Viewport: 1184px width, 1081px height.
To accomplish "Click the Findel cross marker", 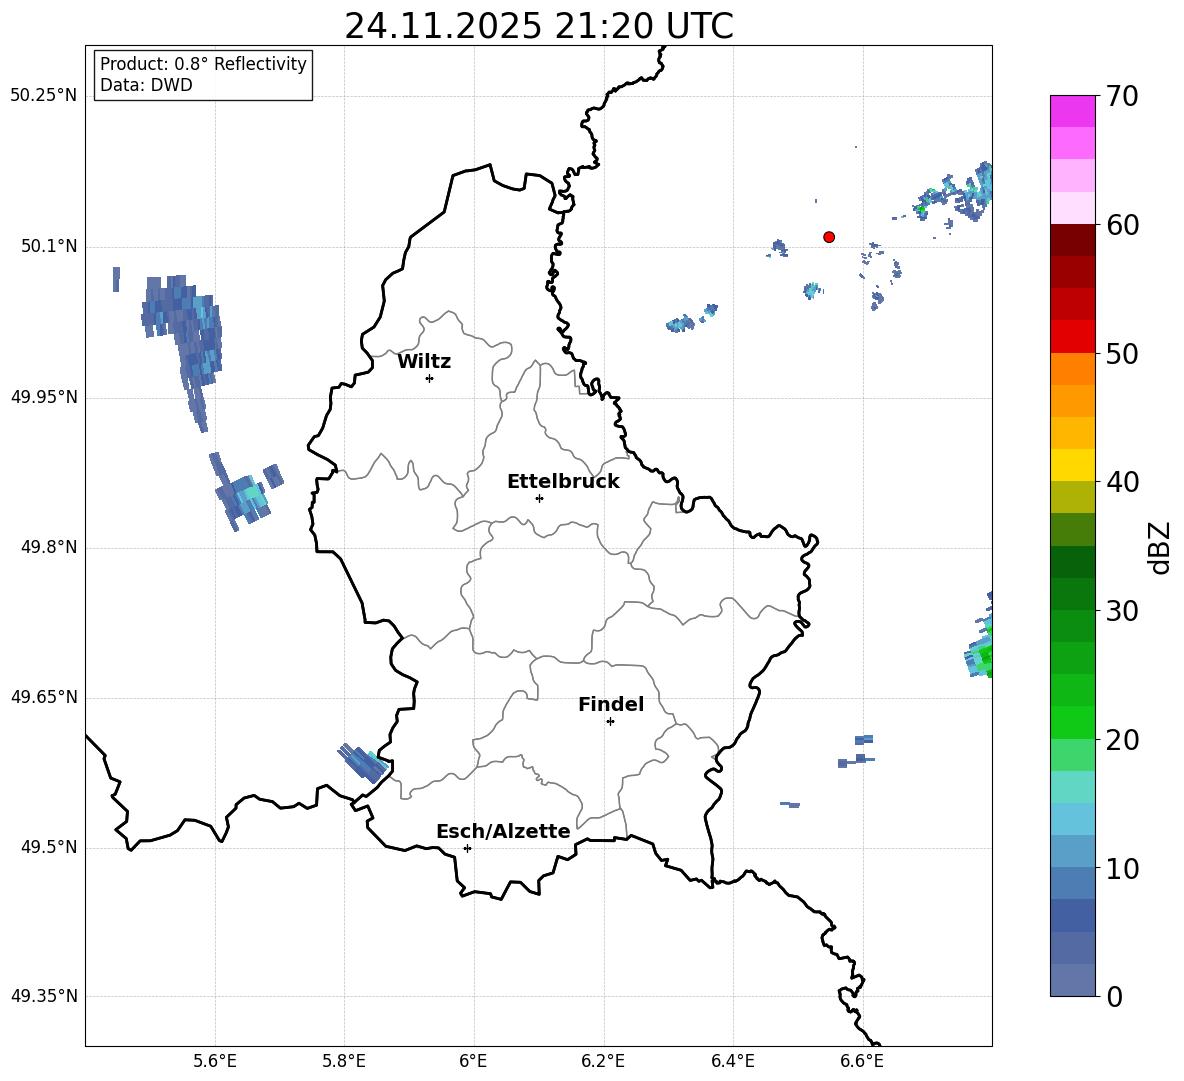I will (x=610, y=722).
